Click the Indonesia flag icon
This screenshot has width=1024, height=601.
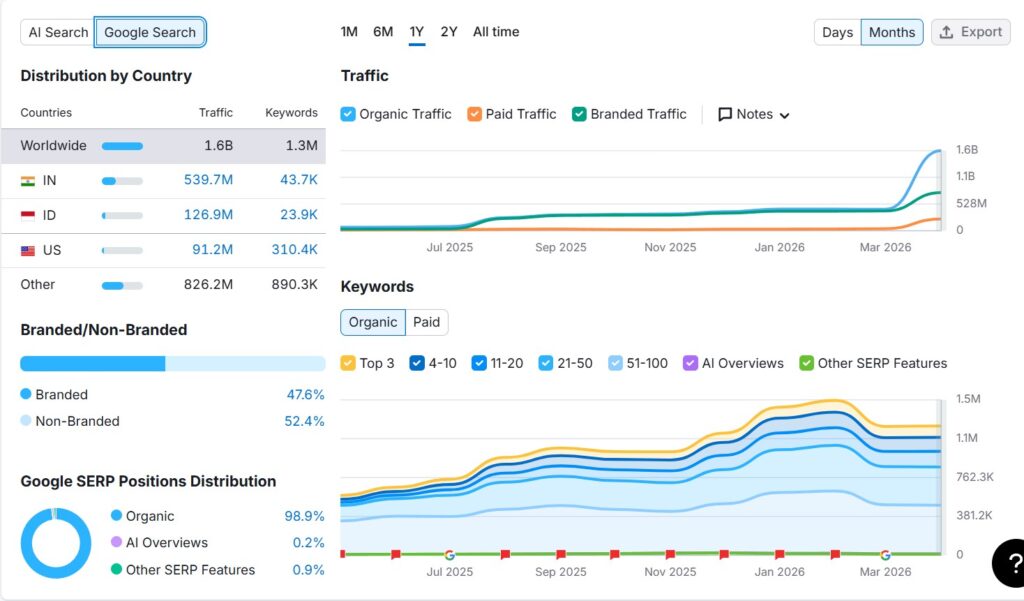[x=27, y=214]
